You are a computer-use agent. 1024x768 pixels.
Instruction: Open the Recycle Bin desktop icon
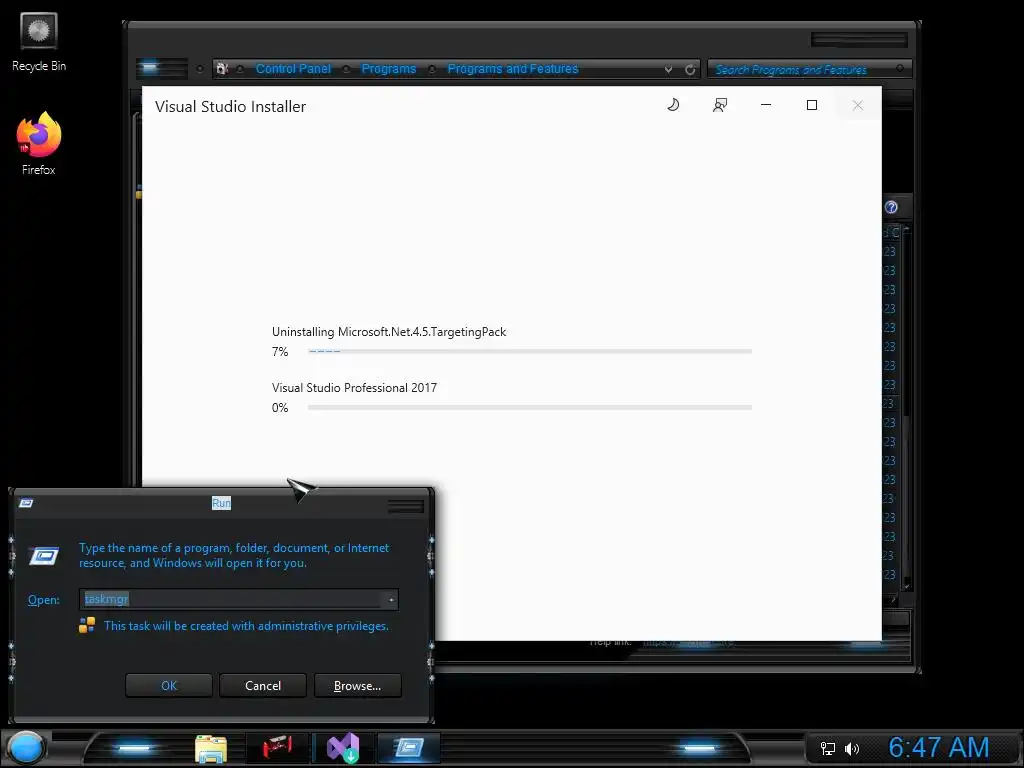coord(39,42)
